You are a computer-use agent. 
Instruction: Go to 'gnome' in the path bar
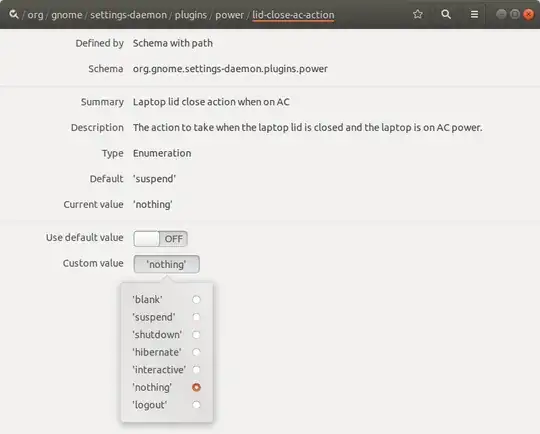pyautogui.click(x=67, y=15)
